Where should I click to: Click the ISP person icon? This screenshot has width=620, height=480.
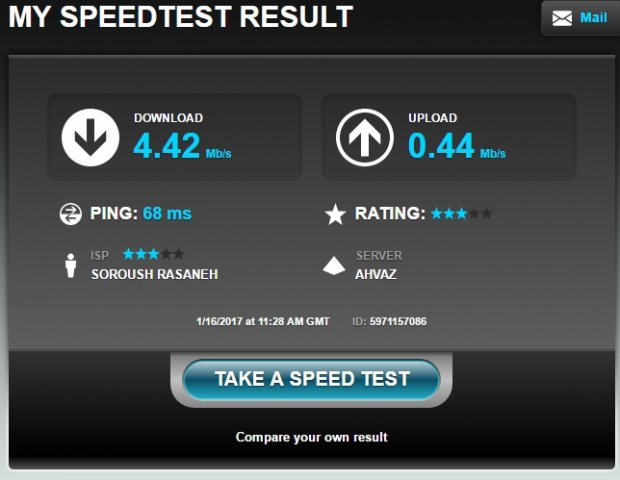(x=71, y=265)
